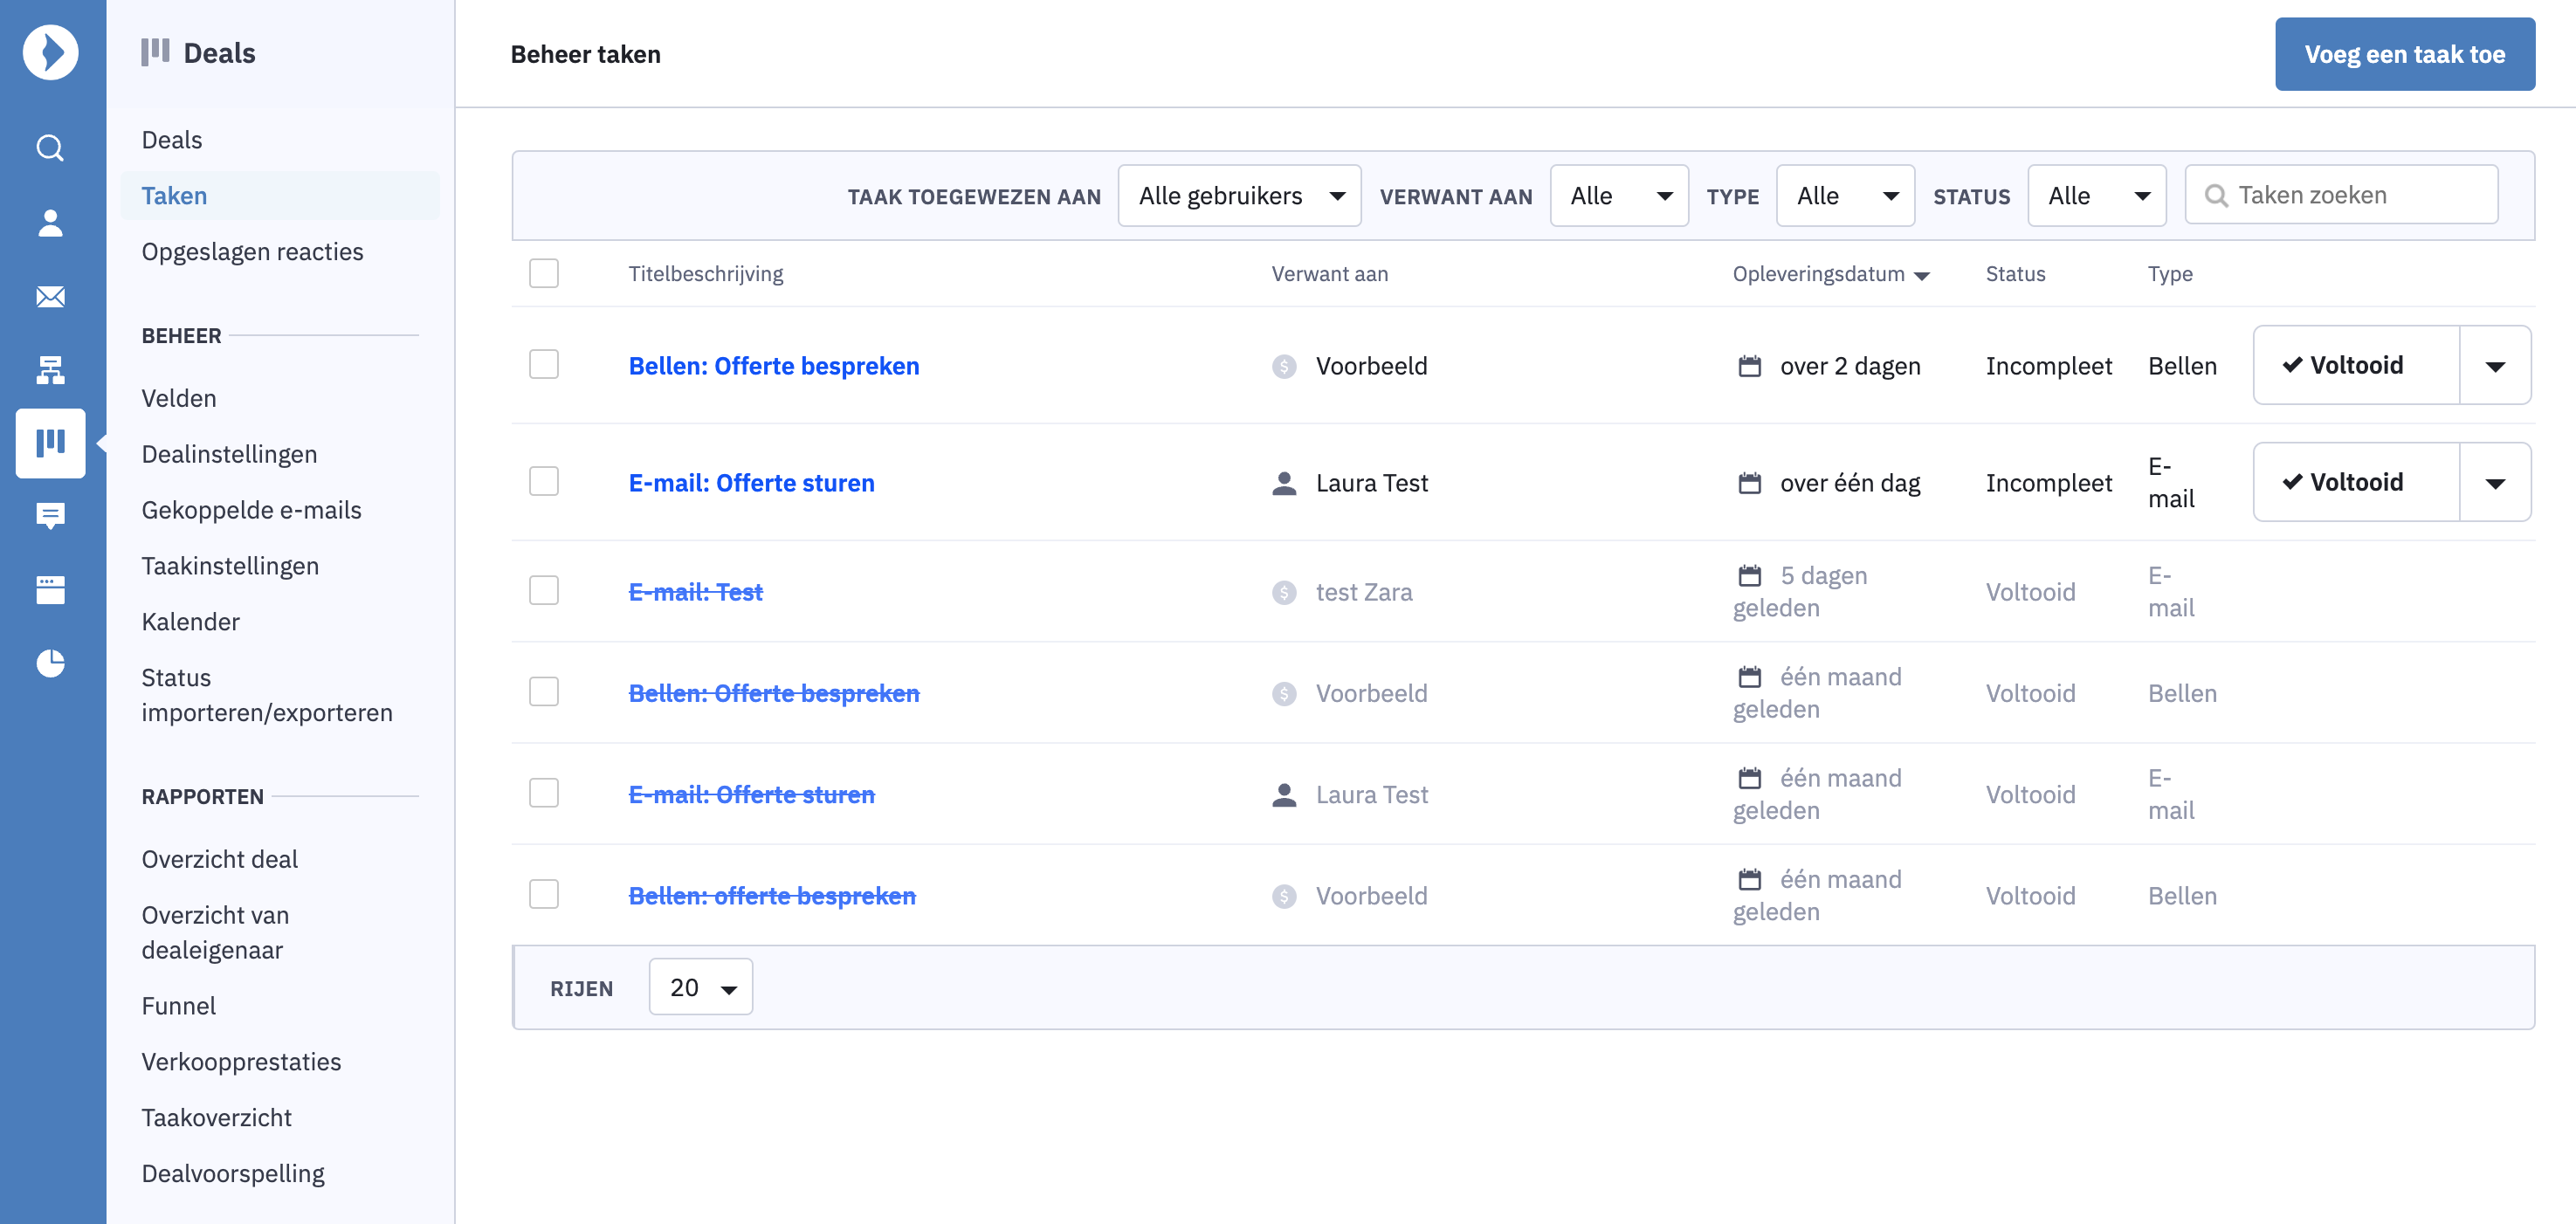Check the box for incomplete Bellen: Offerte bespreken

click(543, 364)
